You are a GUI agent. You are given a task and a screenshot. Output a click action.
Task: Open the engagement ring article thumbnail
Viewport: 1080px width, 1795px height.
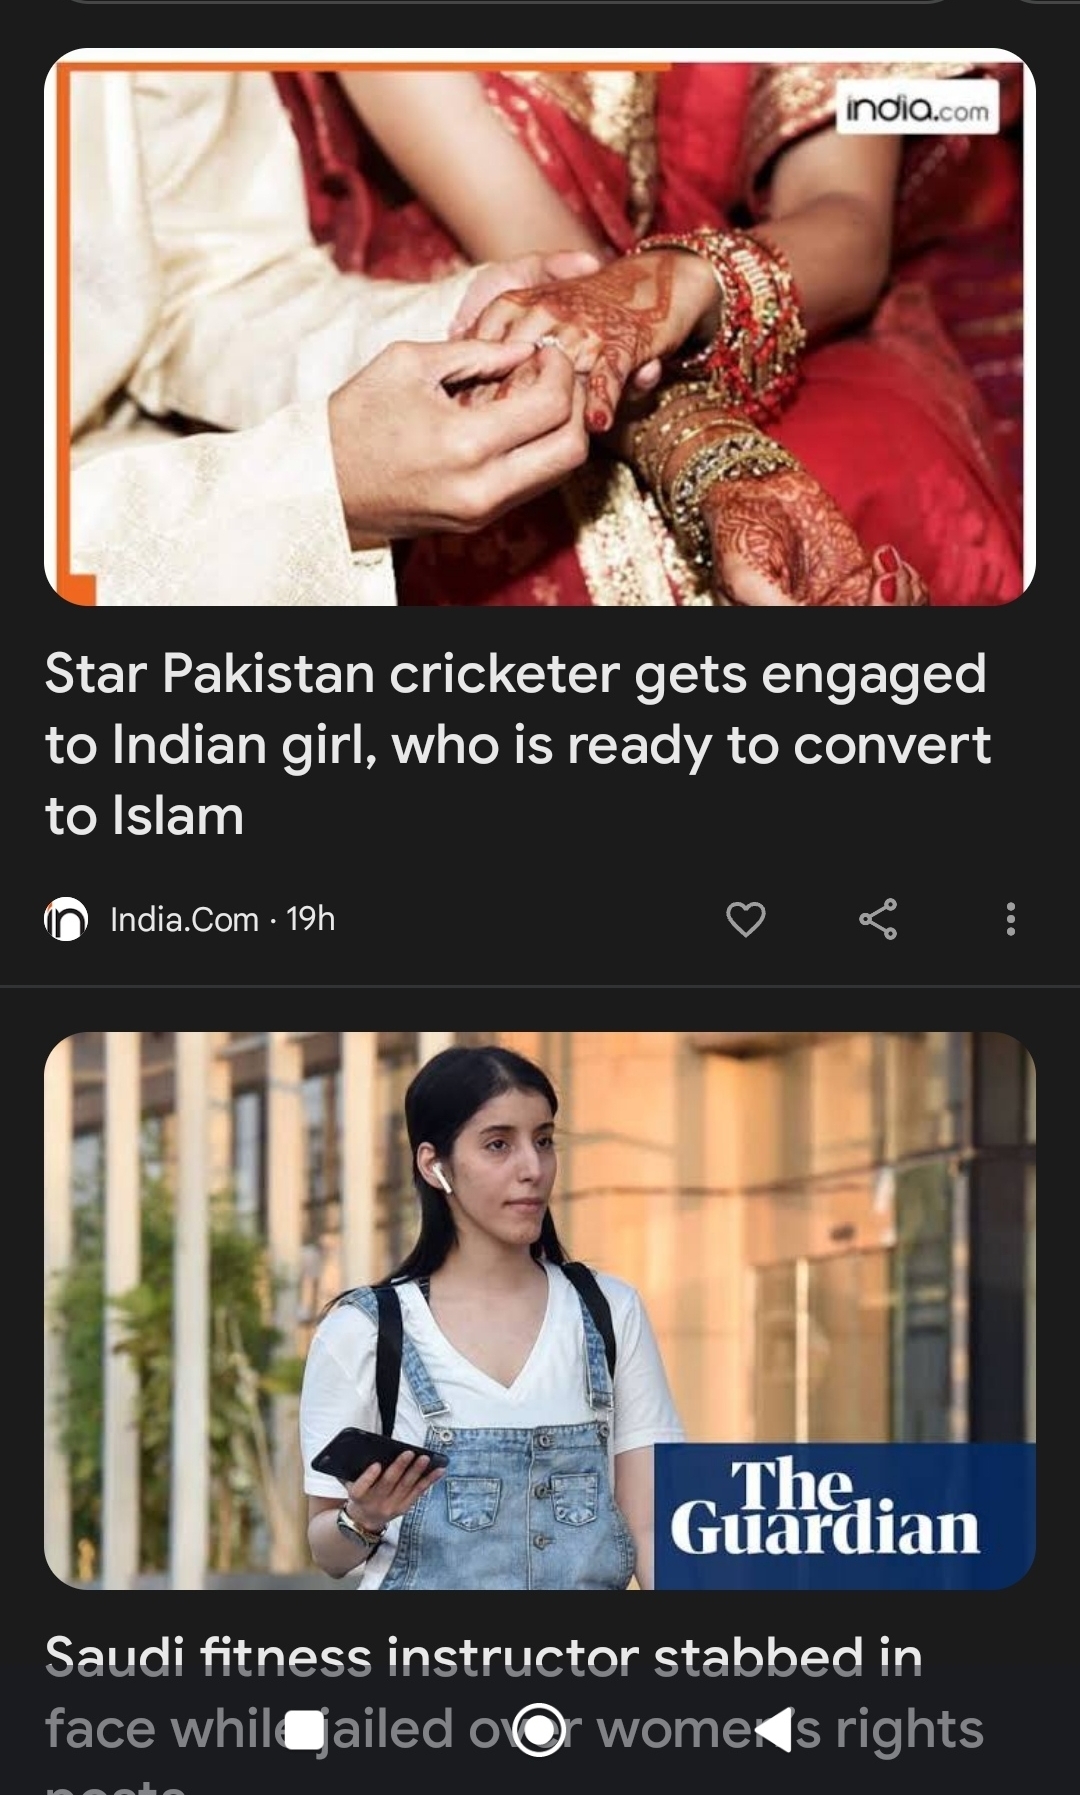[540, 327]
